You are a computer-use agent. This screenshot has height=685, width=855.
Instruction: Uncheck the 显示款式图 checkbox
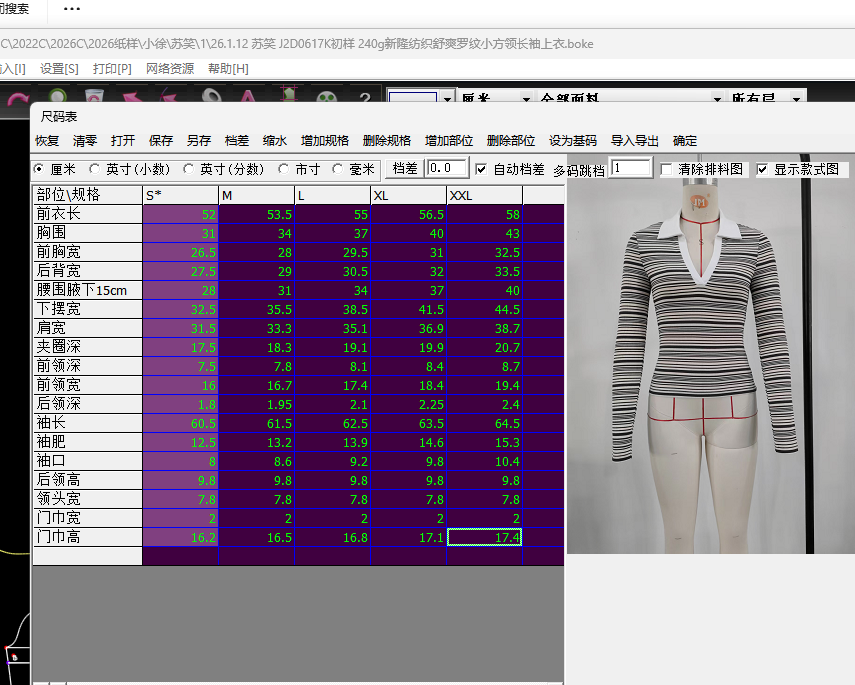(762, 169)
